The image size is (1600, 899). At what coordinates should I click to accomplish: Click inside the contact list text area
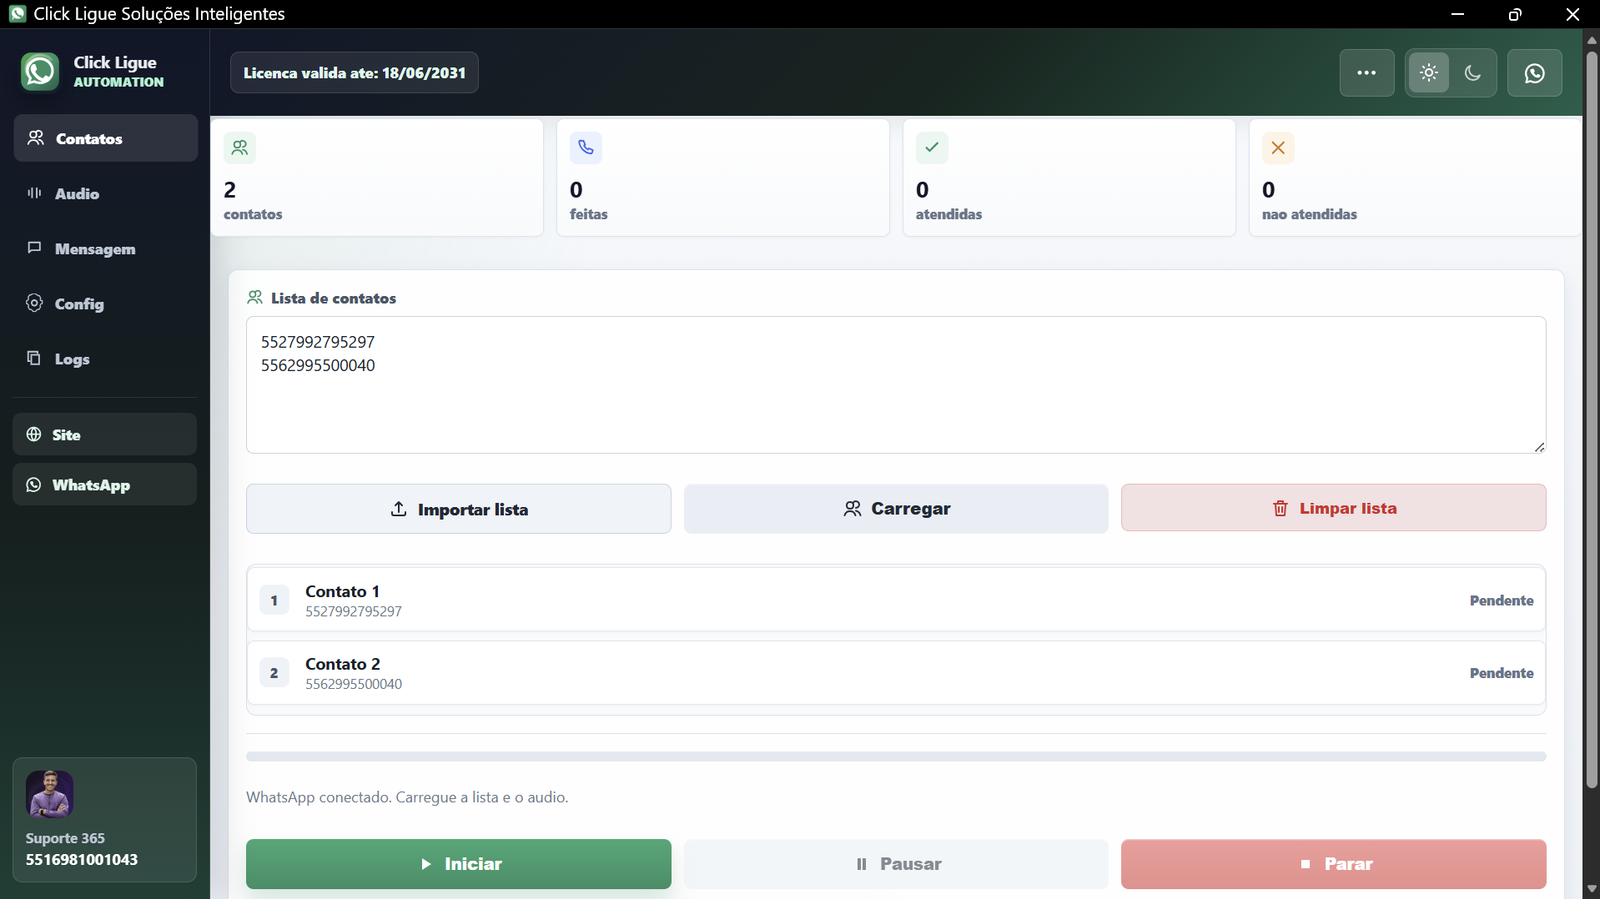[896, 385]
